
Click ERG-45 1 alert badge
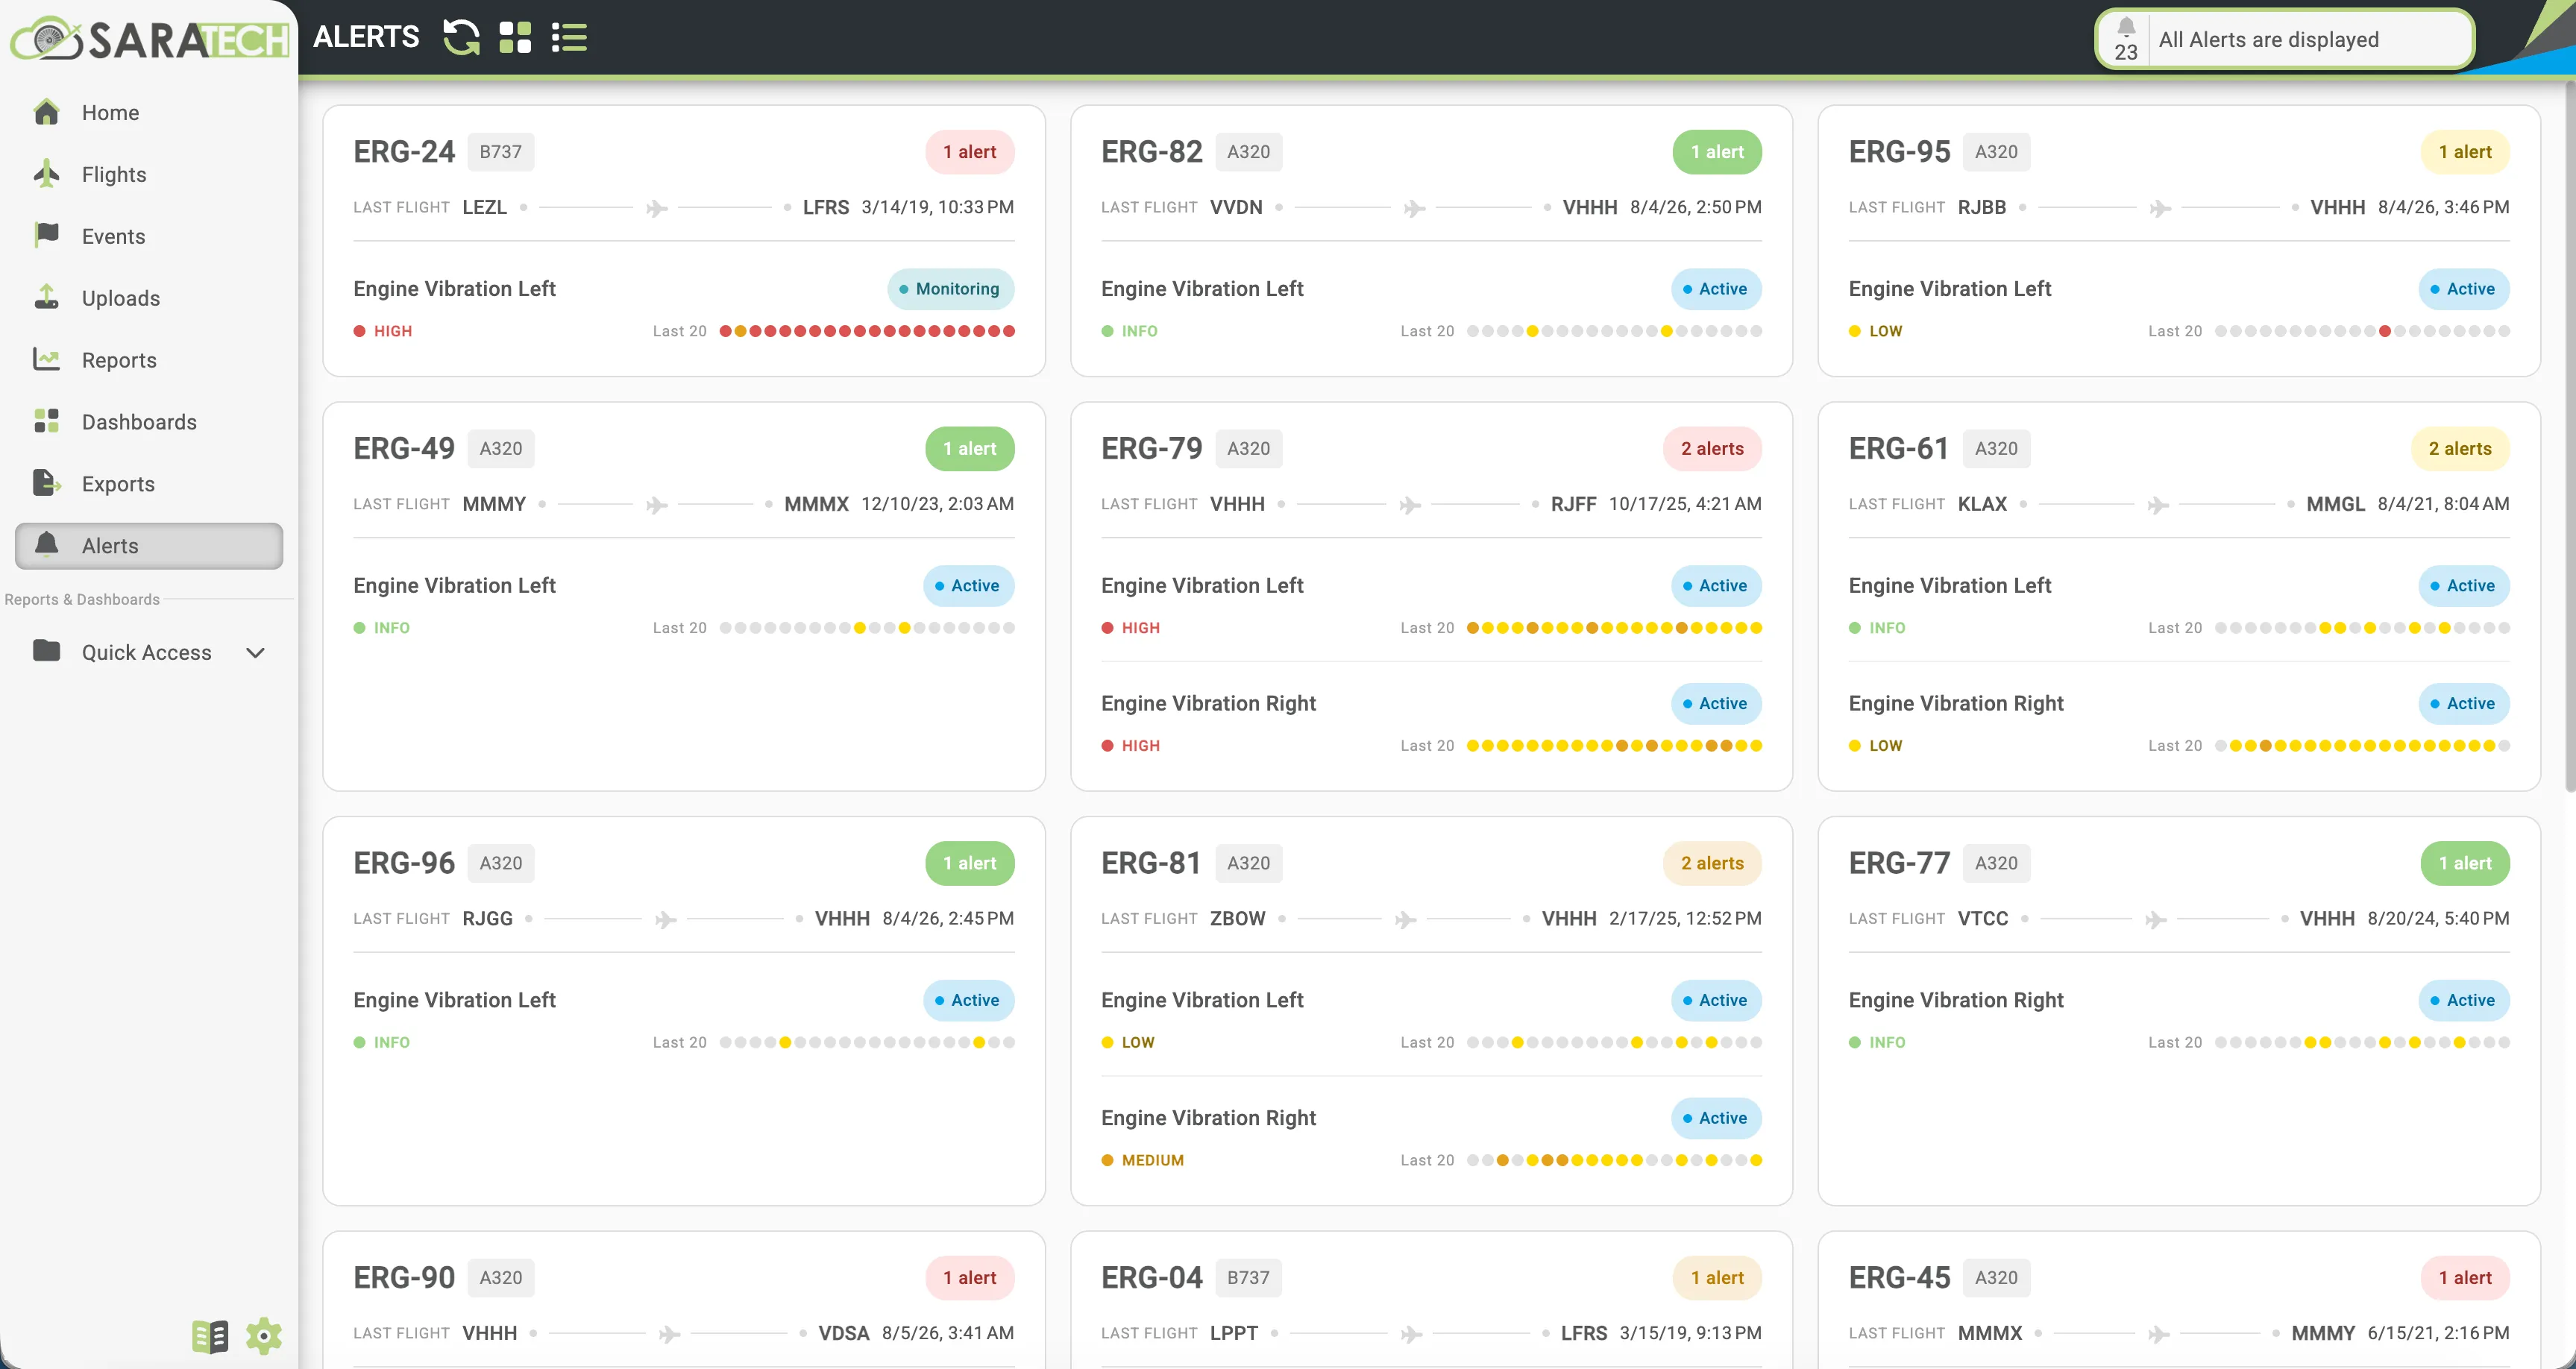coord(2465,1278)
